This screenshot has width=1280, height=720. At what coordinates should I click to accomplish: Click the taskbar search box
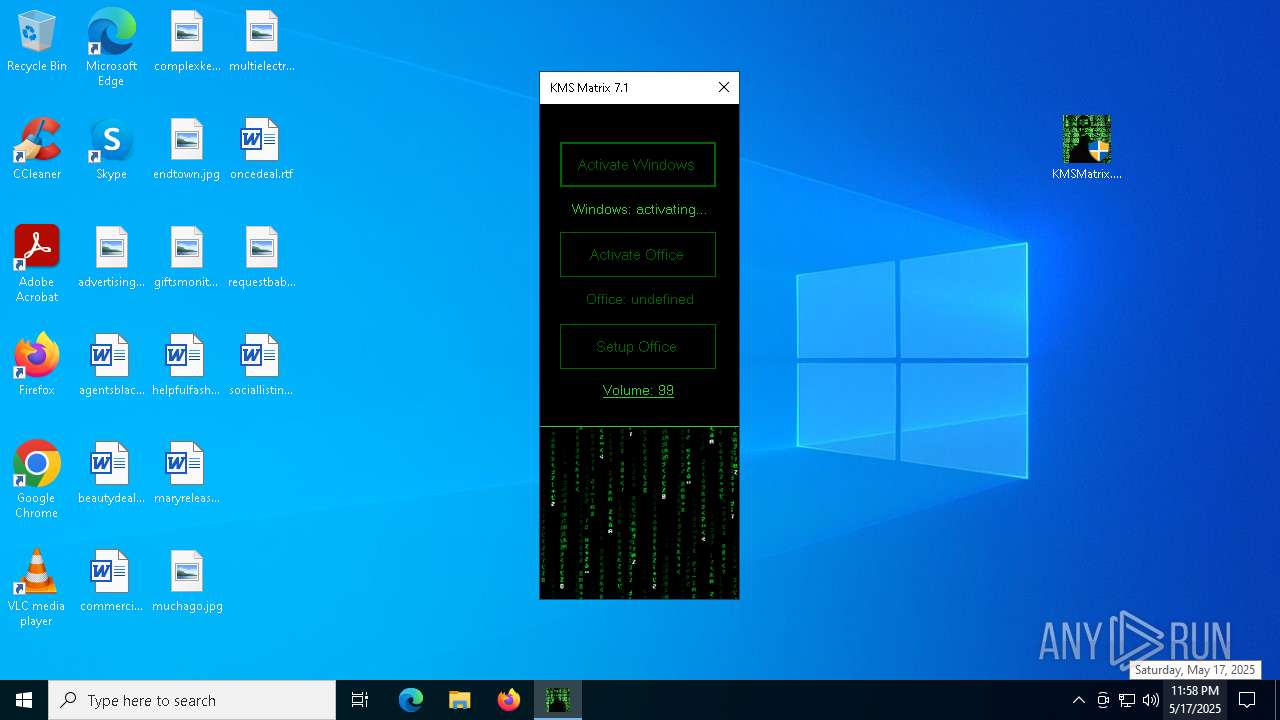(x=192, y=700)
